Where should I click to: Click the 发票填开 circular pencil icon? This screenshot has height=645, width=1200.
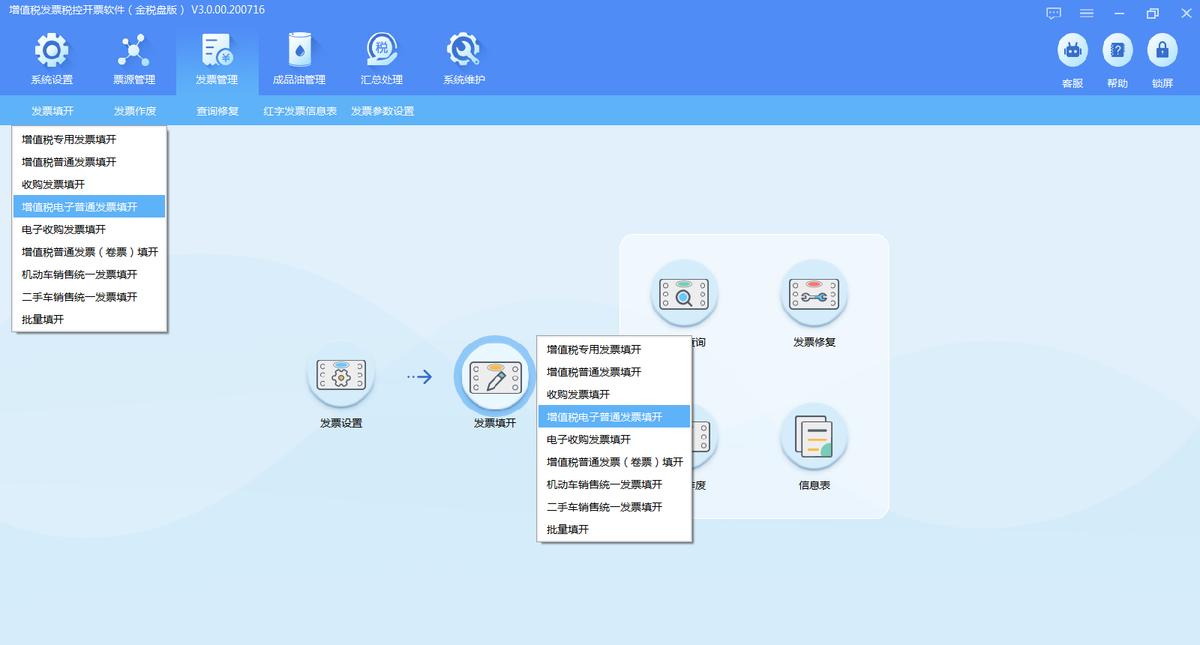[x=494, y=377]
